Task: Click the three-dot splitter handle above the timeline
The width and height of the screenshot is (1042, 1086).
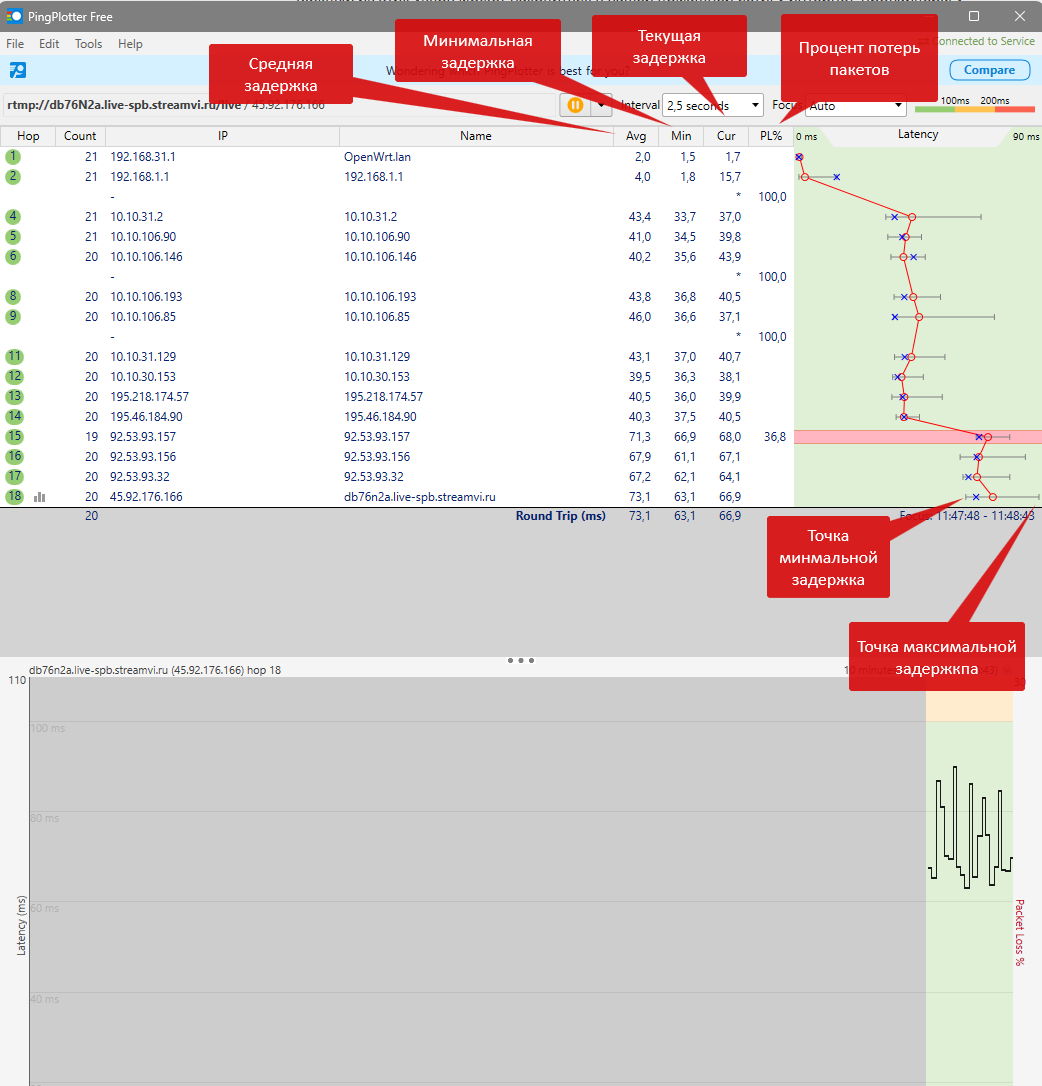Action: 521,660
